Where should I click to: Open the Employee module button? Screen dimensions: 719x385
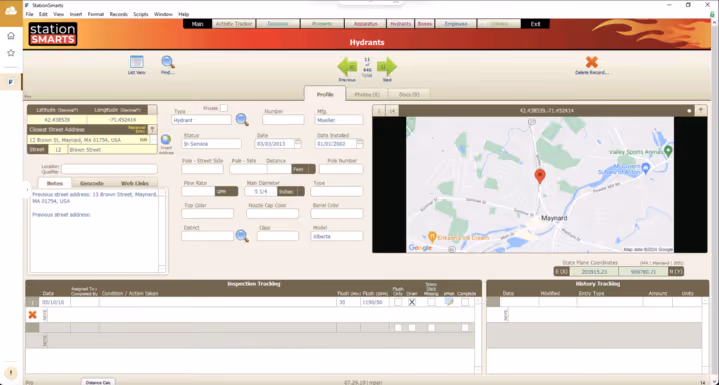tap(456, 24)
